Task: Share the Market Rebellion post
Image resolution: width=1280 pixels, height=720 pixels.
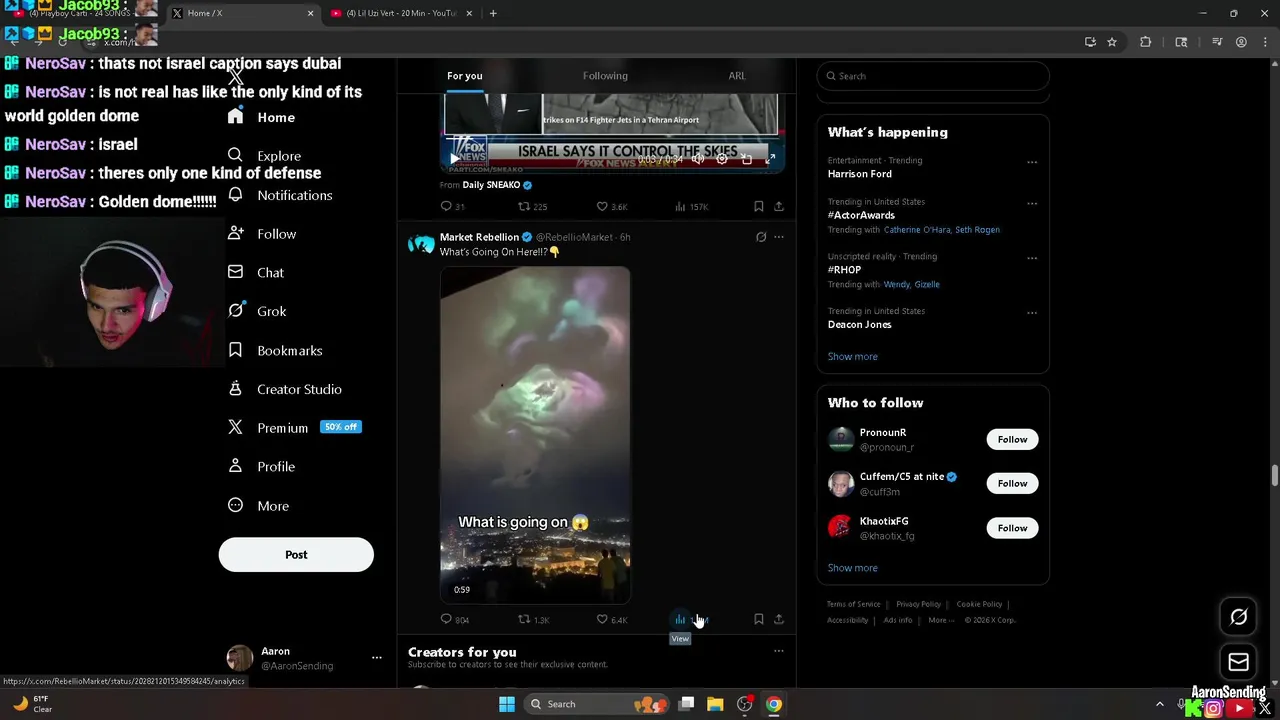Action: coord(779,619)
